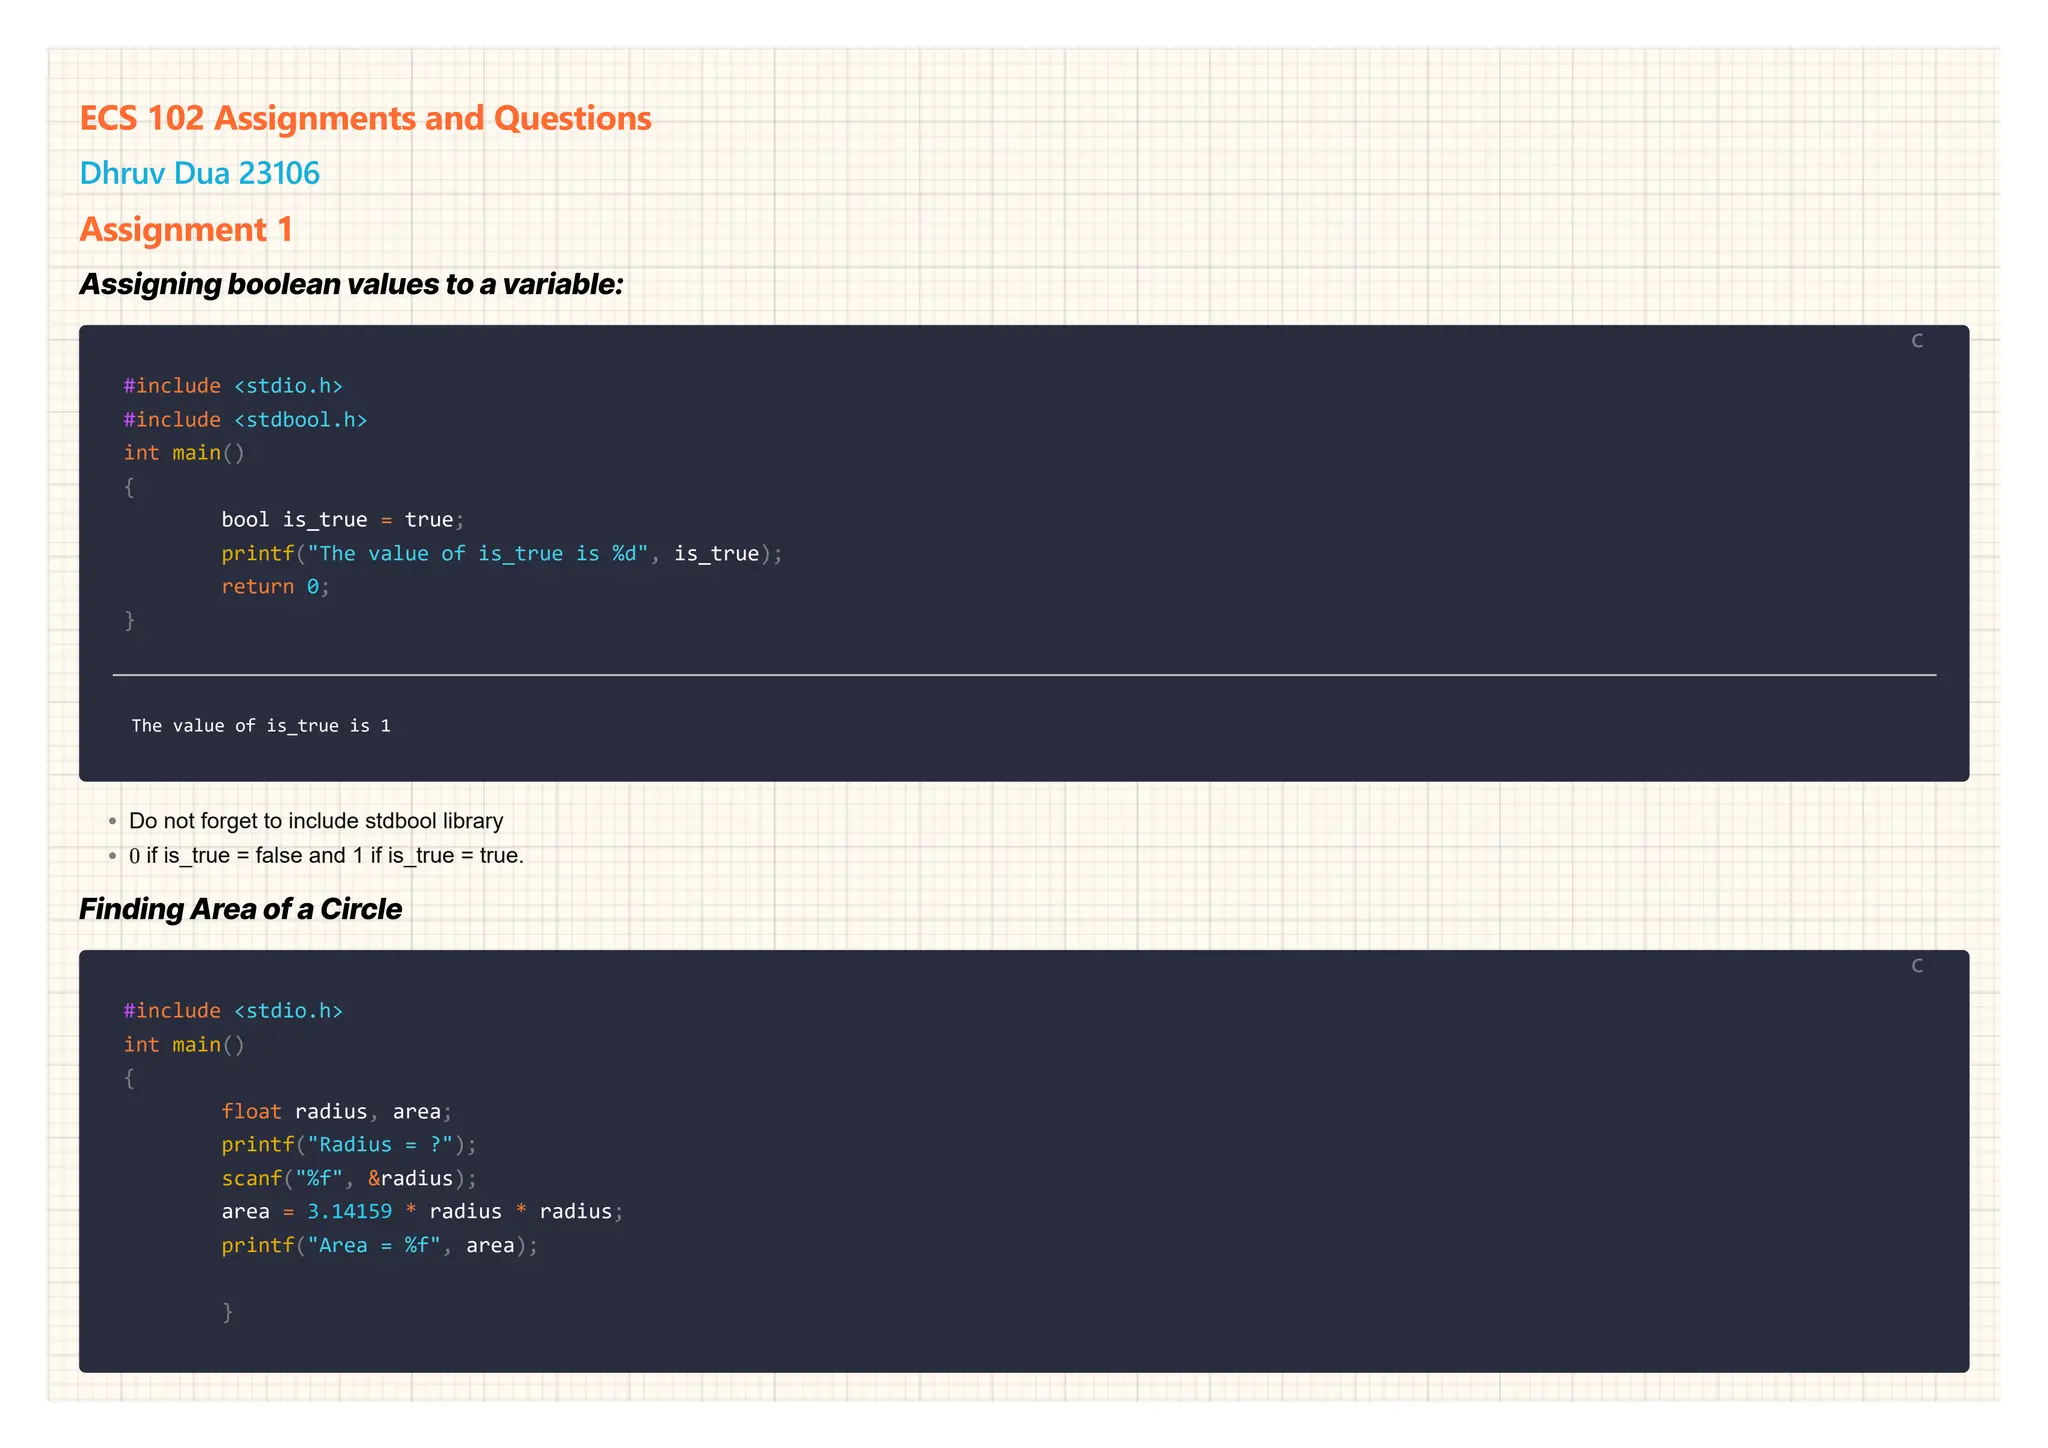Image resolution: width=2048 pixels, height=1448 pixels.
Task: Click the output text 'The value of is_true is 1'
Action: 261,726
